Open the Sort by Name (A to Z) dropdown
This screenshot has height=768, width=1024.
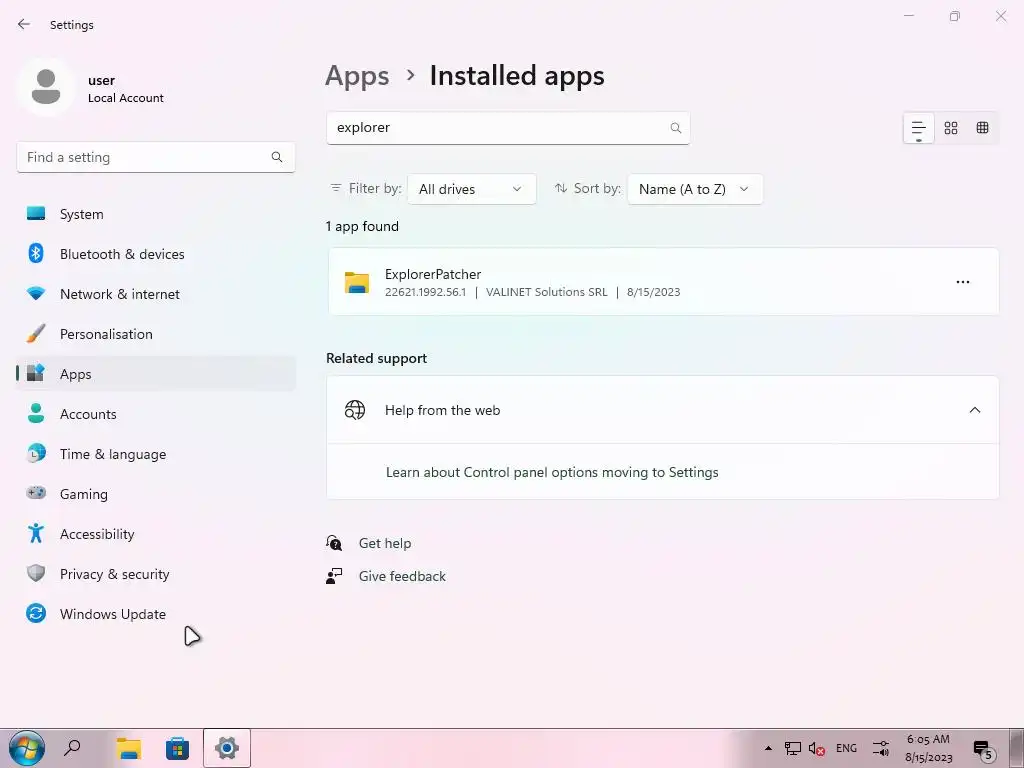click(x=695, y=189)
